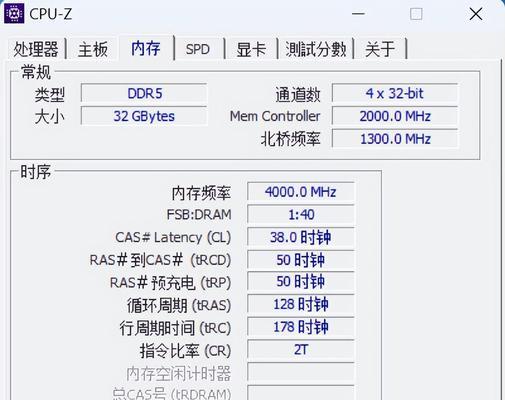
Task: Select the tRAS 128 时钟 value
Action: click(x=301, y=304)
